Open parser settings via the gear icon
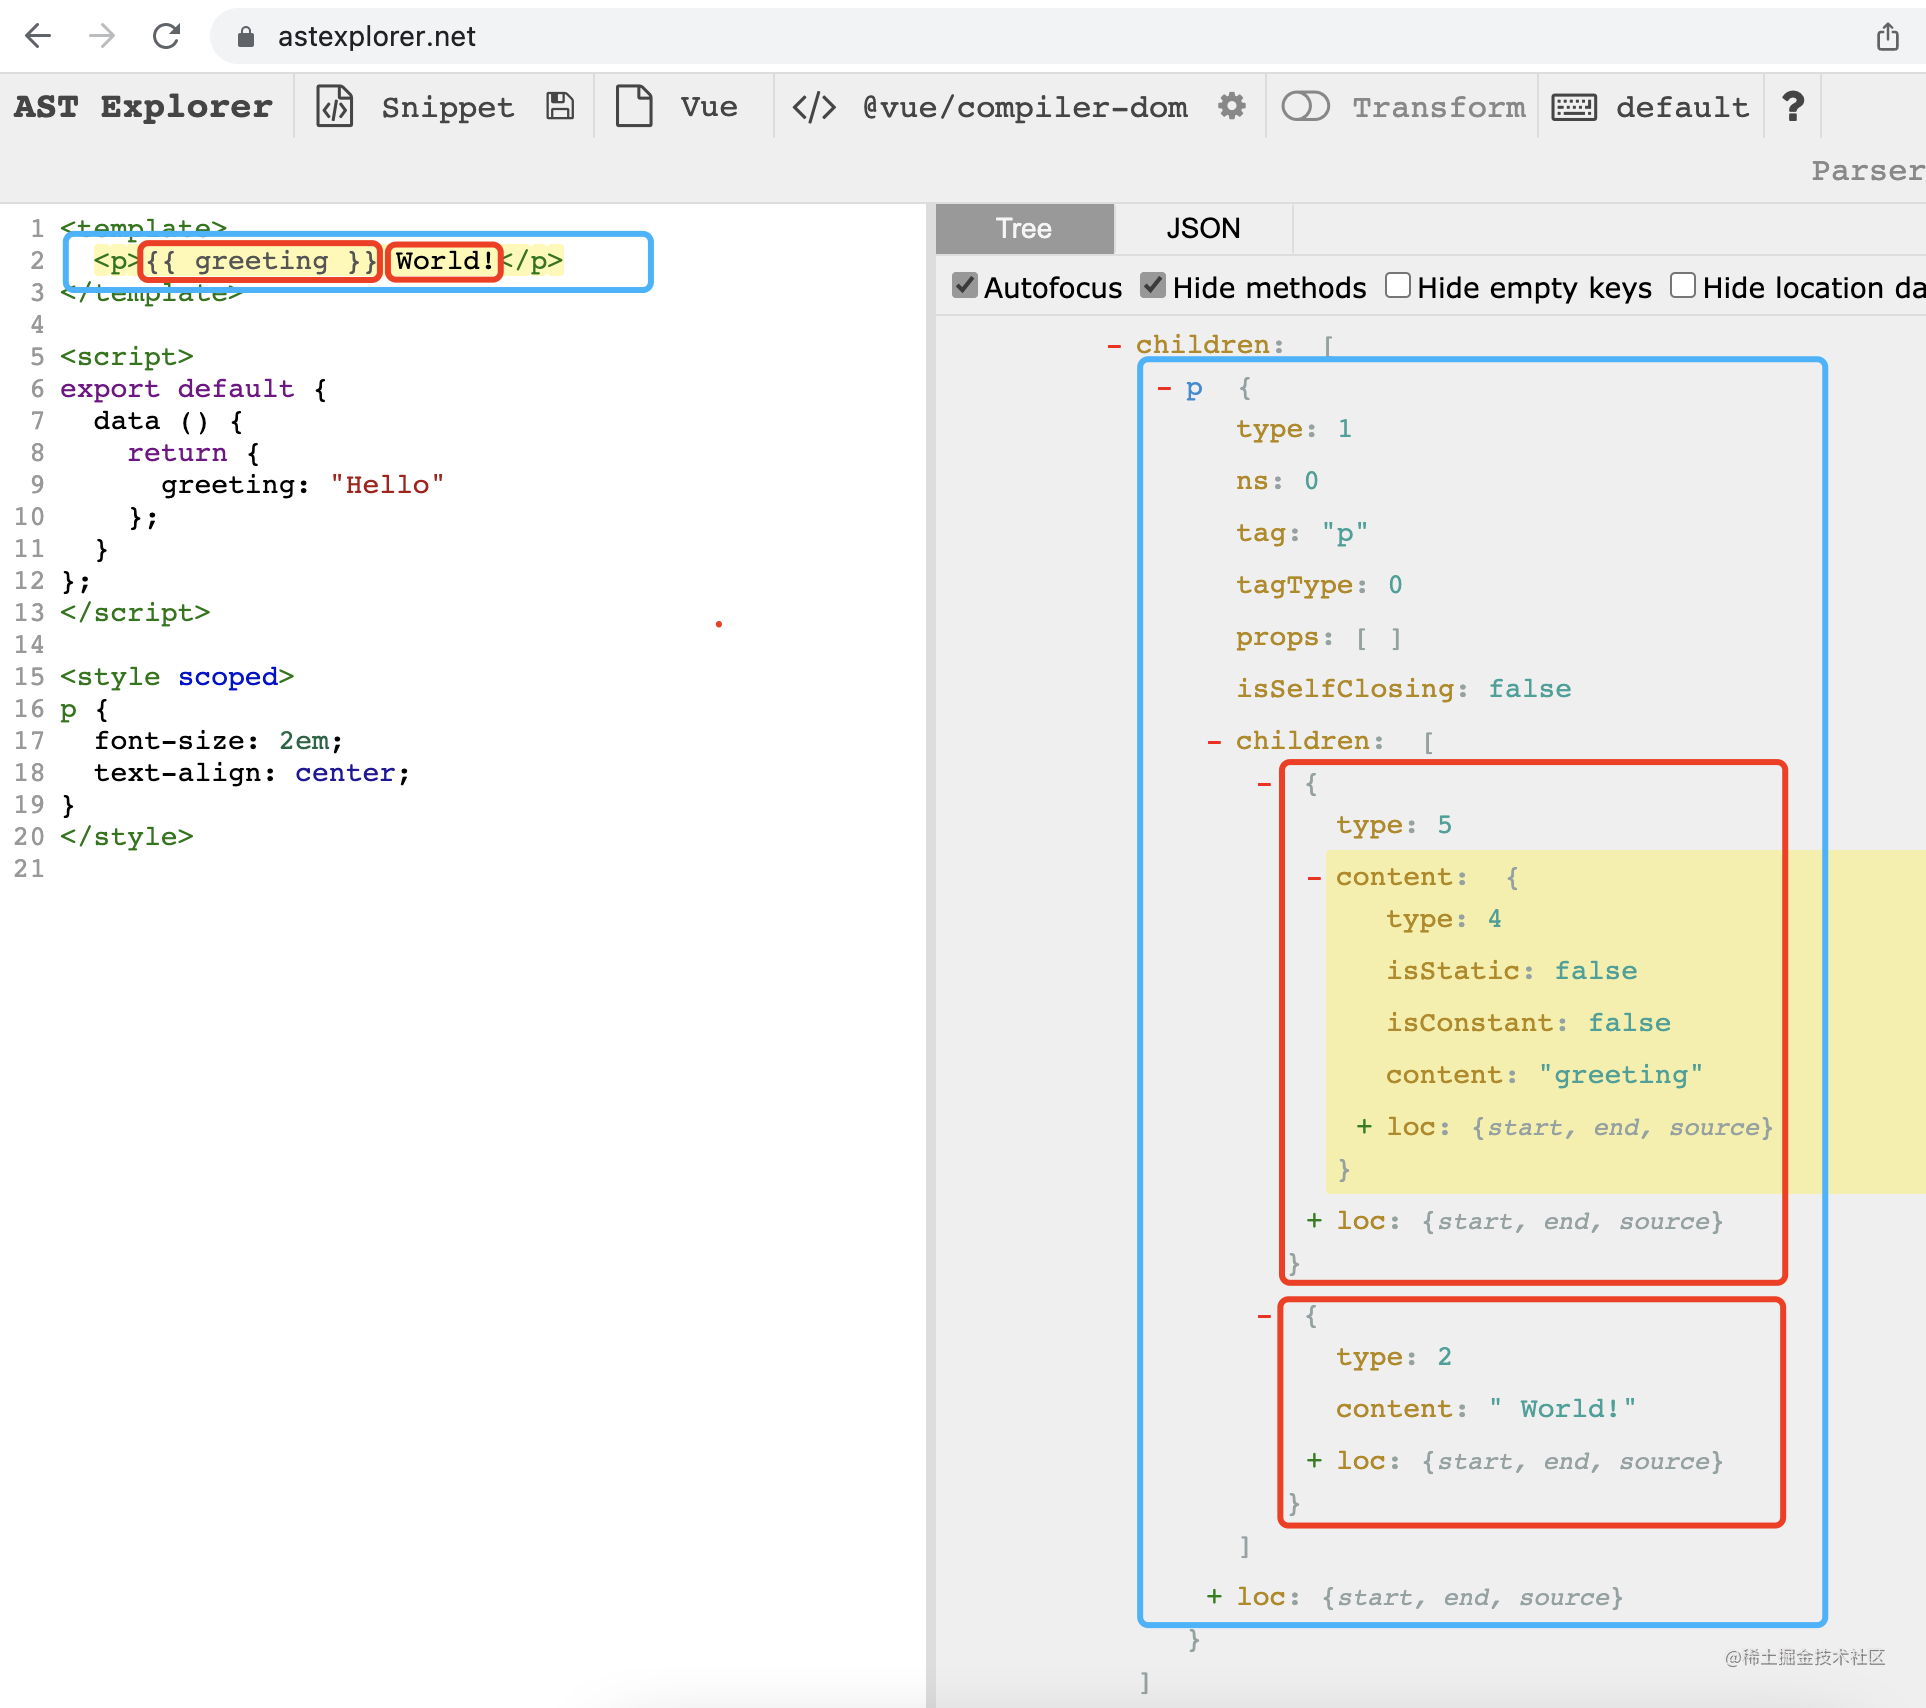The width and height of the screenshot is (1926, 1708). point(1232,106)
